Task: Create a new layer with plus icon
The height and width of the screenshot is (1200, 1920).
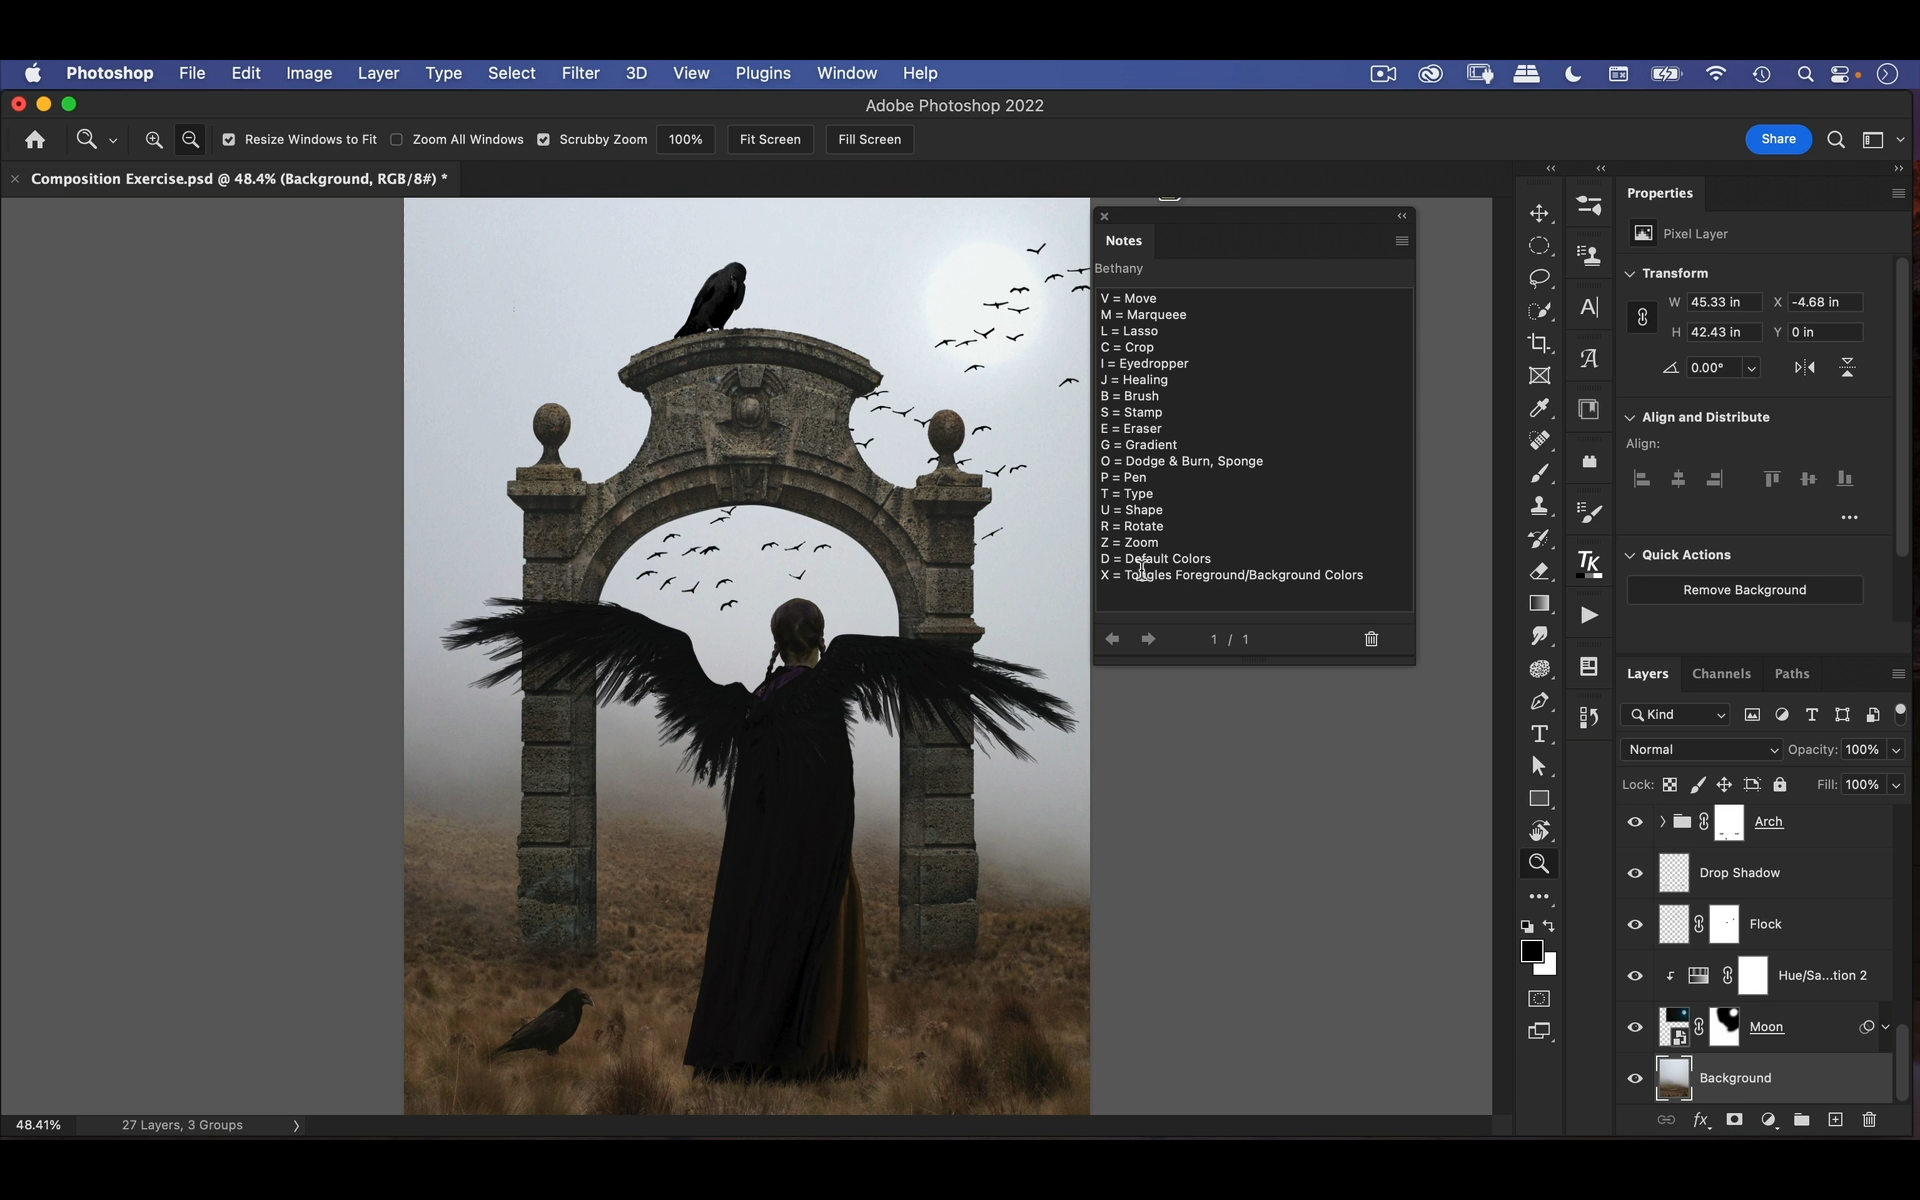Action: [1835, 1120]
